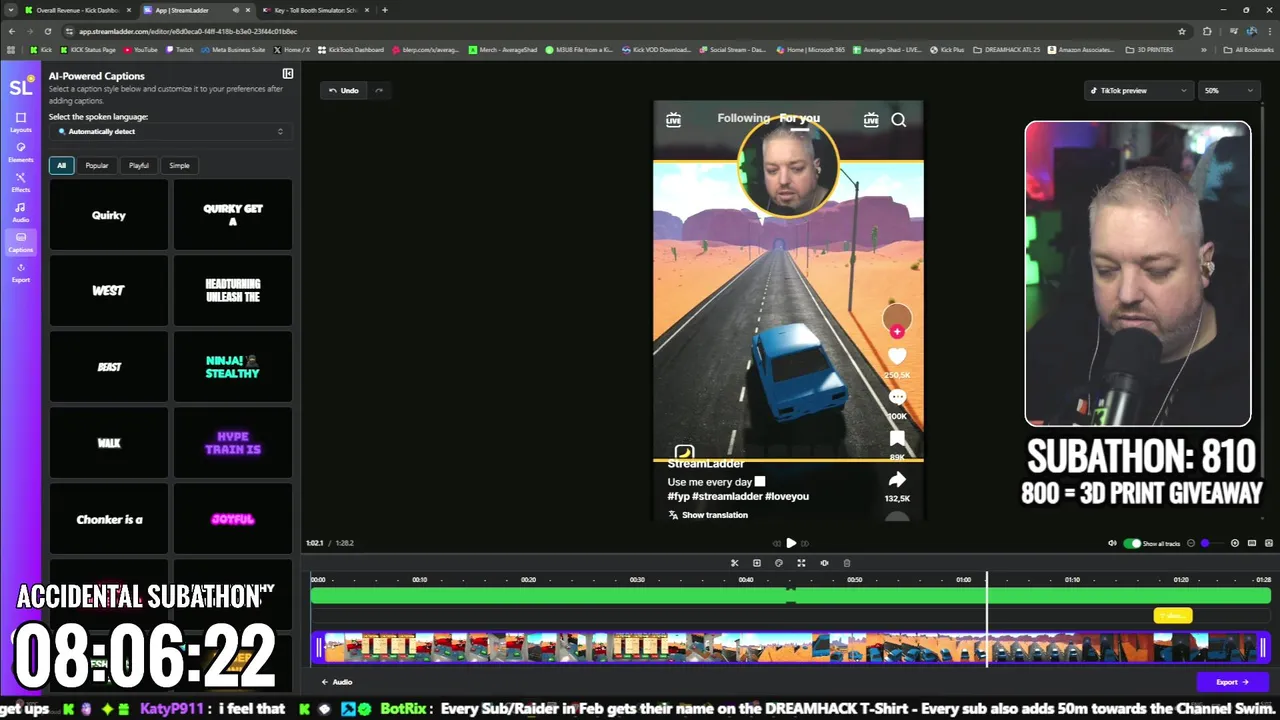Screen dimensions: 1280x720
Task: Choose the Chonker is a caption style
Action: (109, 519)
